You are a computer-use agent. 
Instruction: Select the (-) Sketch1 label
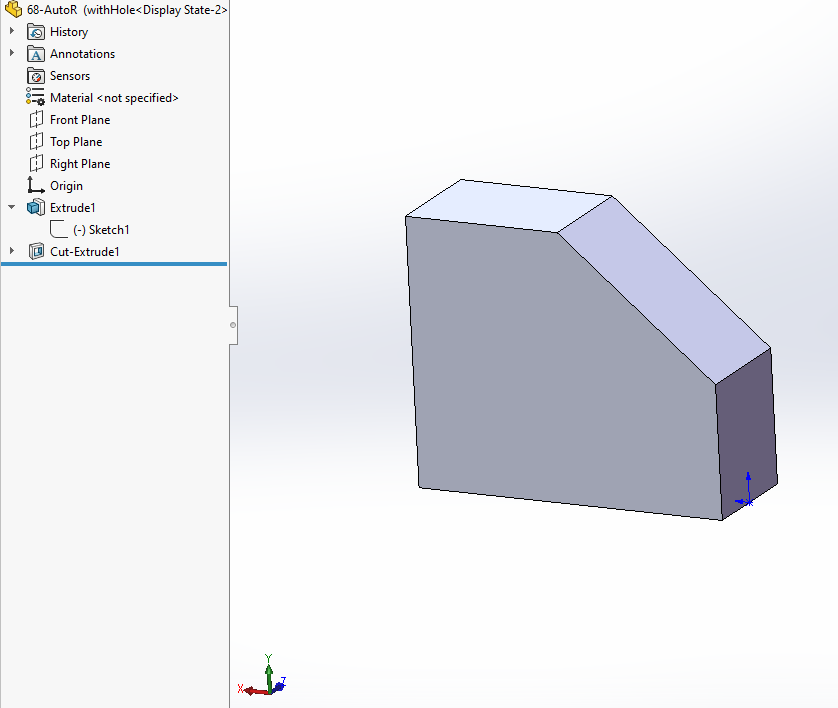(101, 230)
